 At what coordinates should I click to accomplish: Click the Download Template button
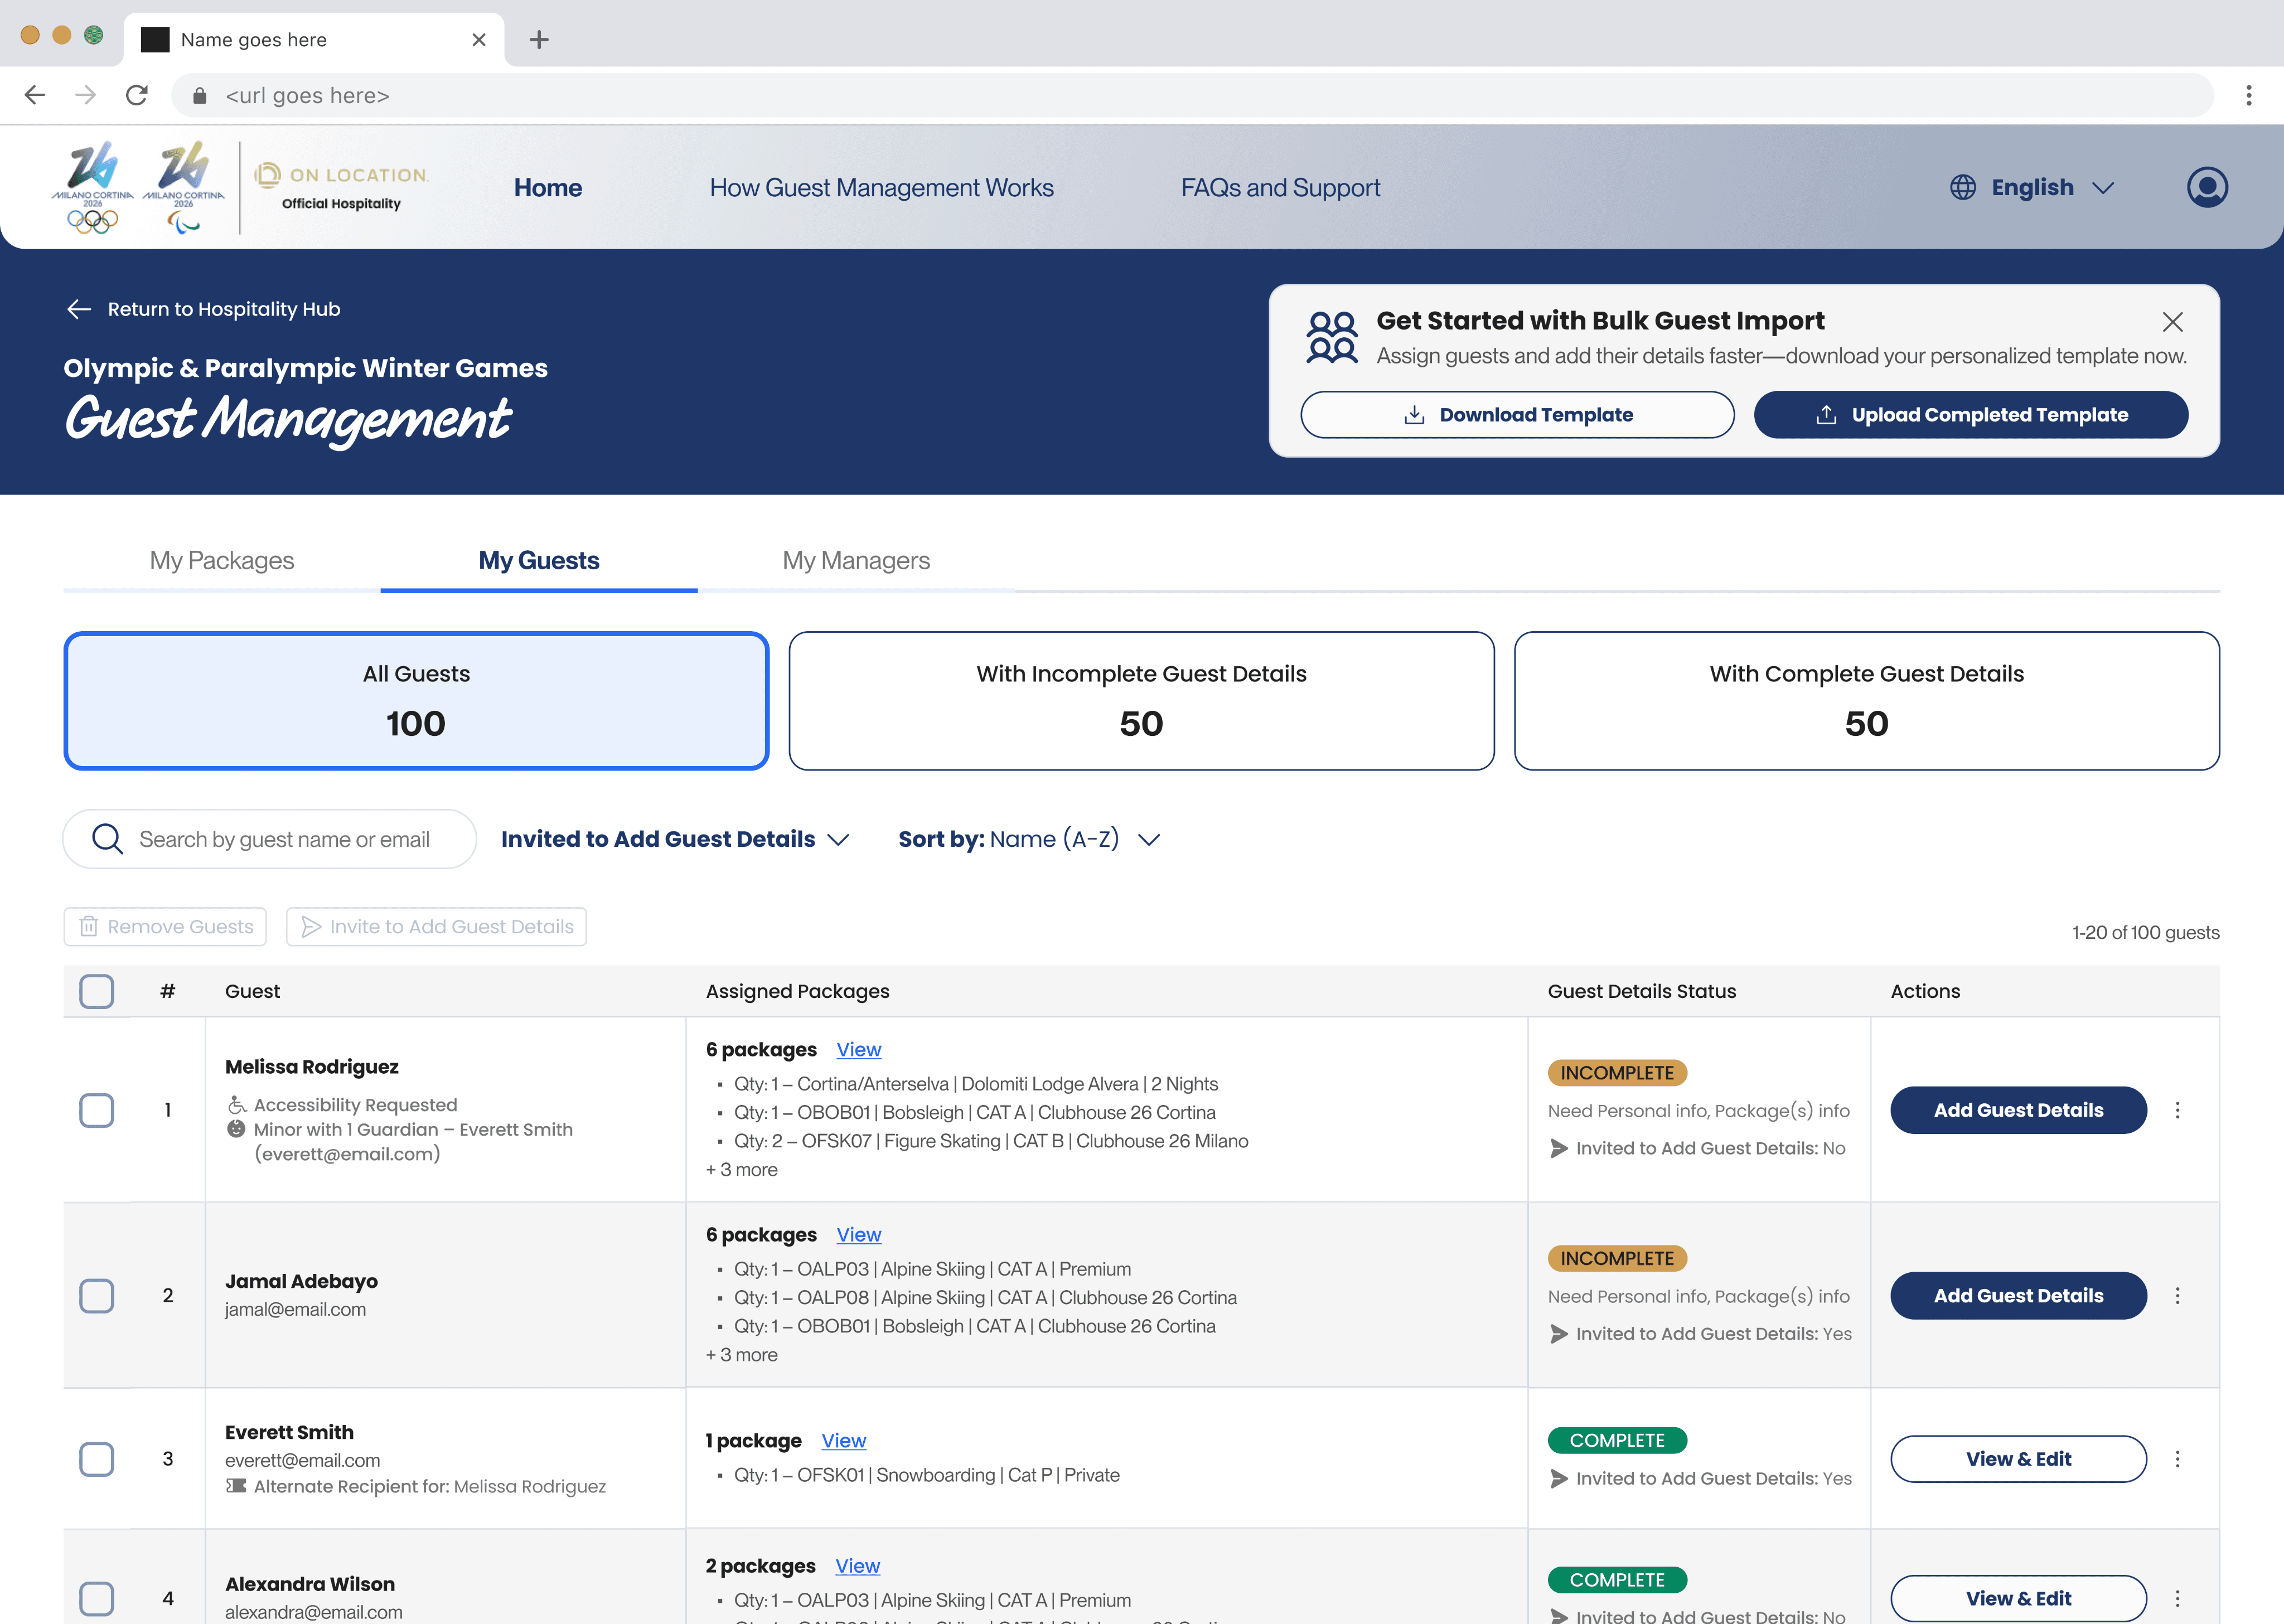tap(1516, 414)
